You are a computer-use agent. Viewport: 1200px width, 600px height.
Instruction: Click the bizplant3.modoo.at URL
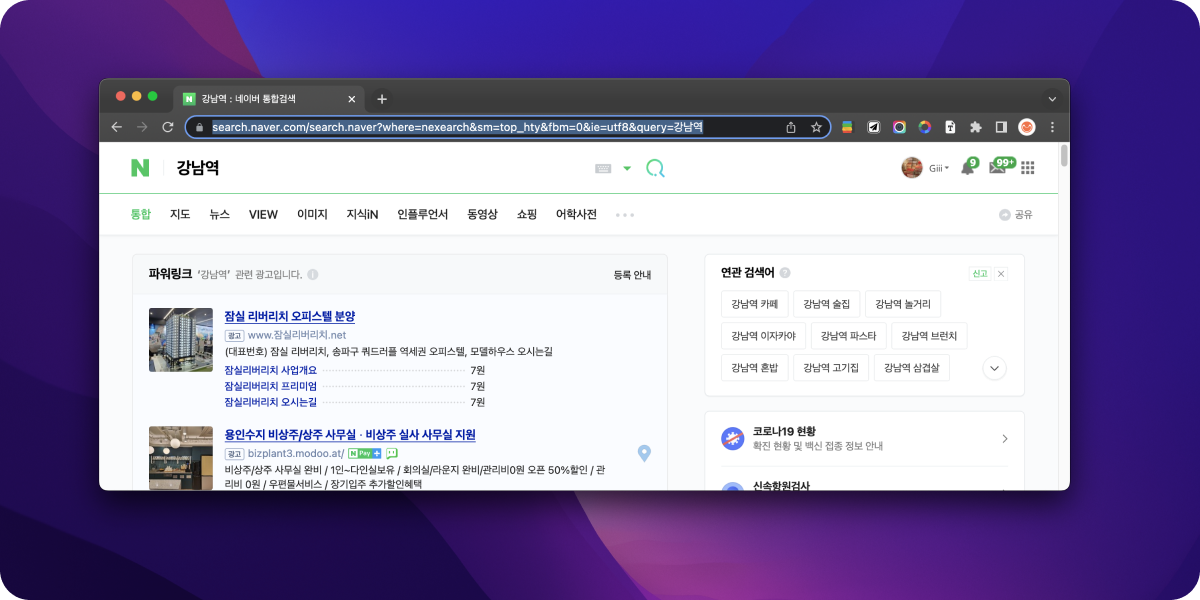pos(295,453)
